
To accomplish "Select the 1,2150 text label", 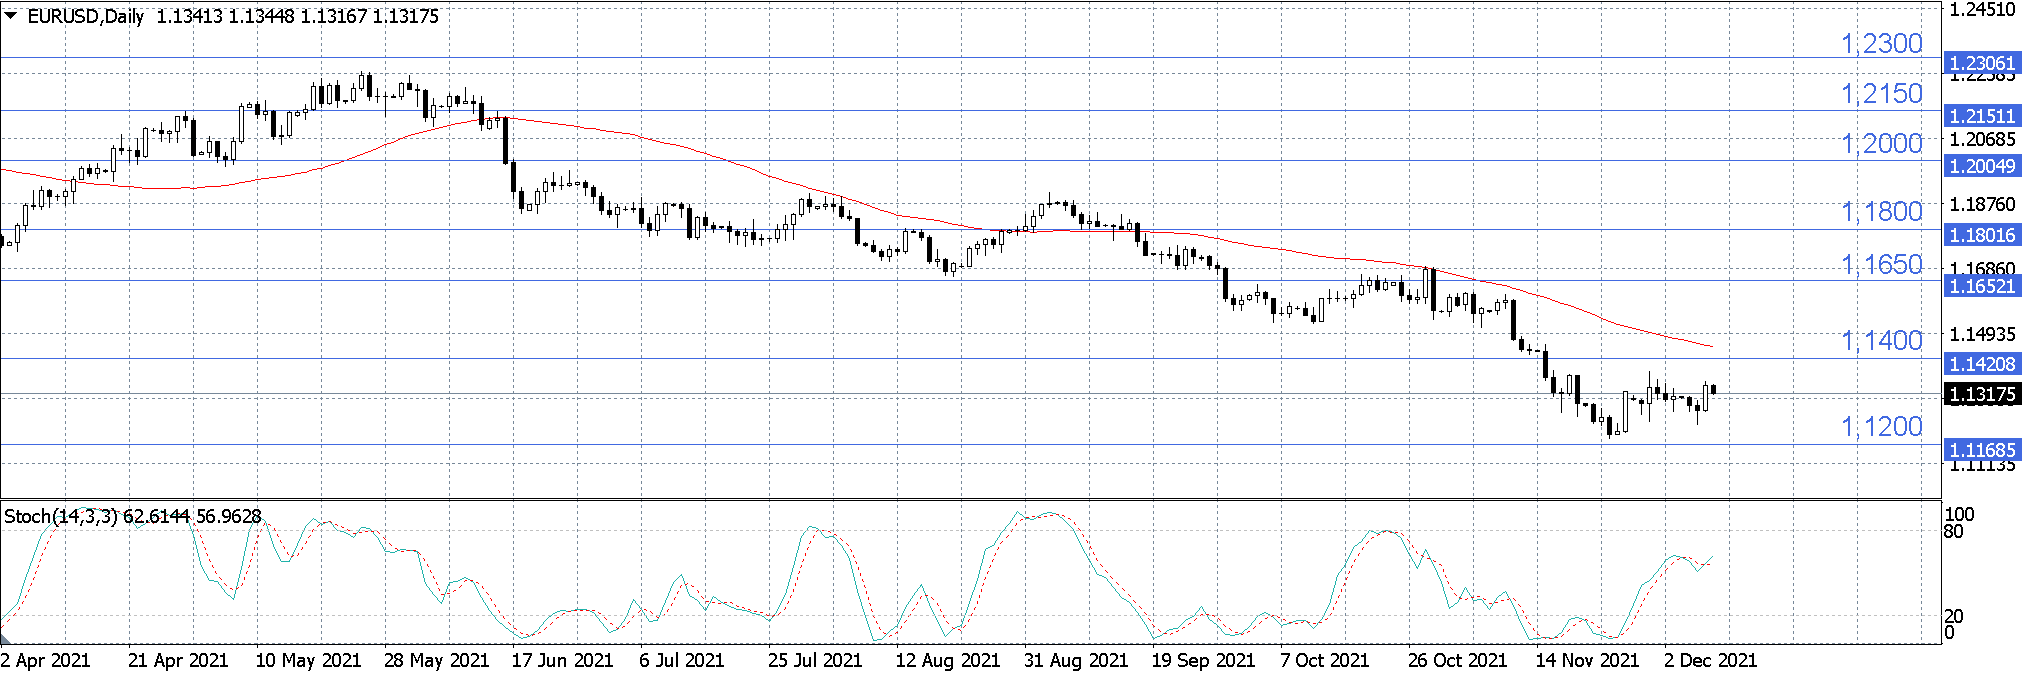I will coord(1881,94).
